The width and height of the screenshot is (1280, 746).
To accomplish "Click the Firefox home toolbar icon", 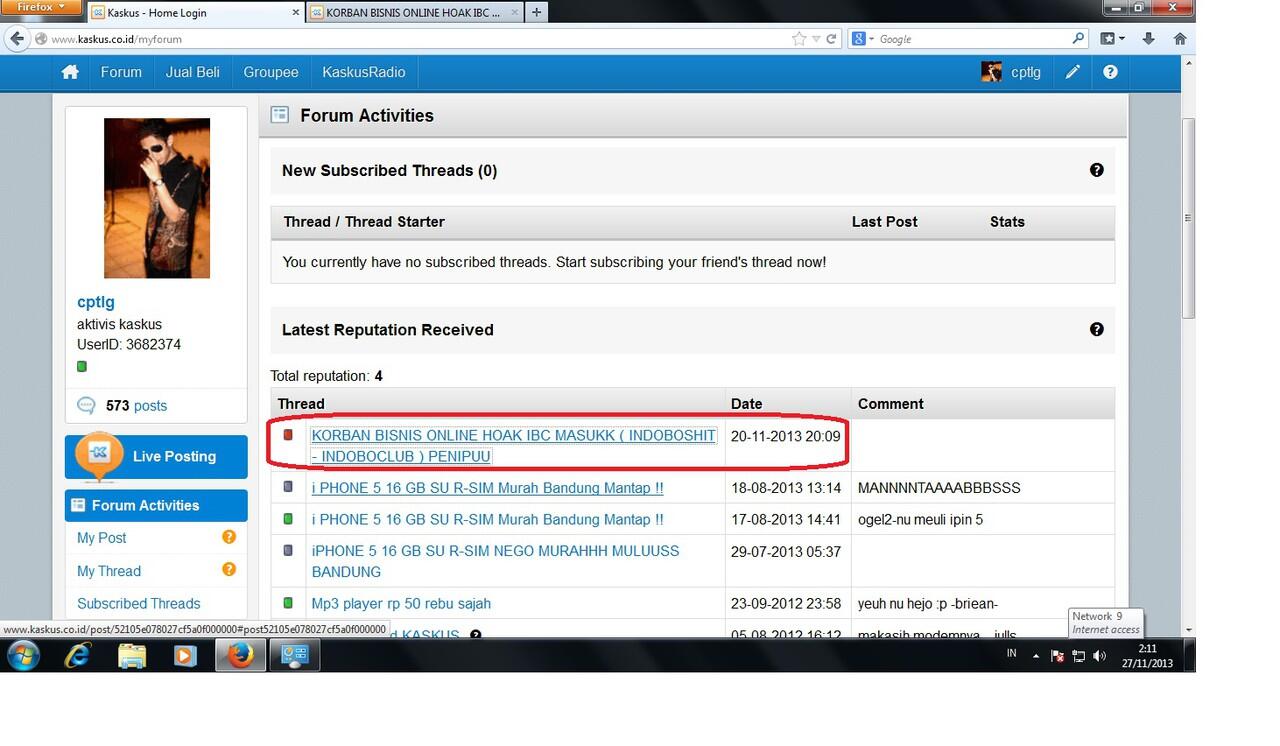I will [1180, 39].
